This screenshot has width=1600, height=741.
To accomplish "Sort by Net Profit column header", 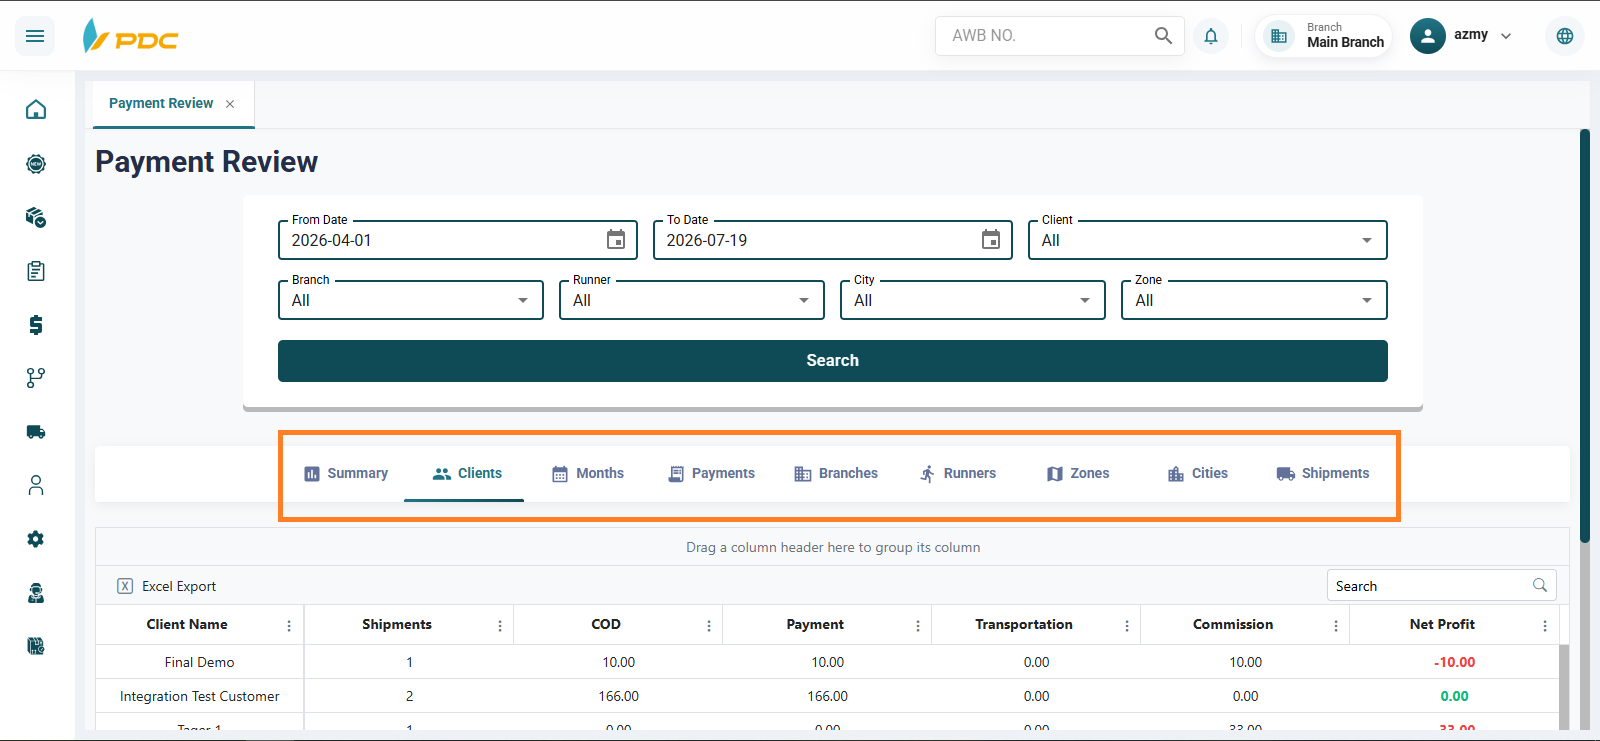I will [x=1442, y=624].
